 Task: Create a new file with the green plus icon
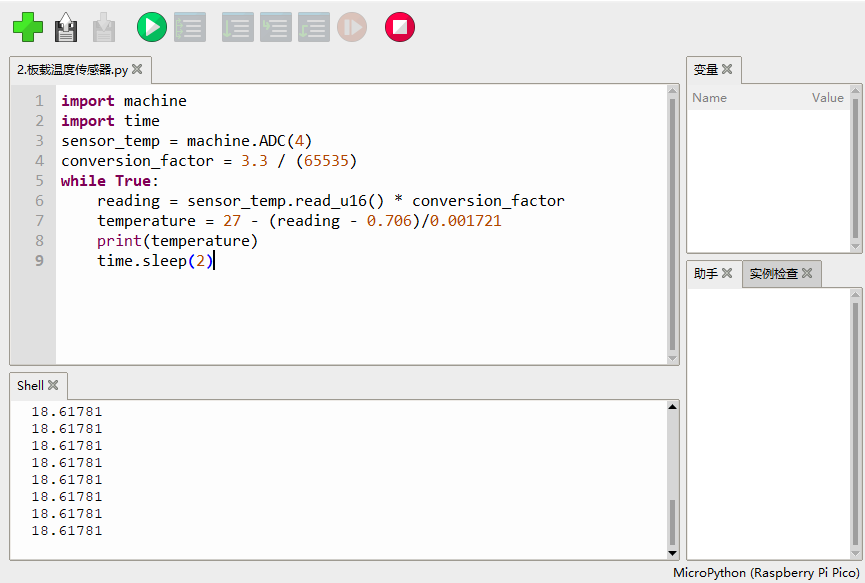pos(28,27)
